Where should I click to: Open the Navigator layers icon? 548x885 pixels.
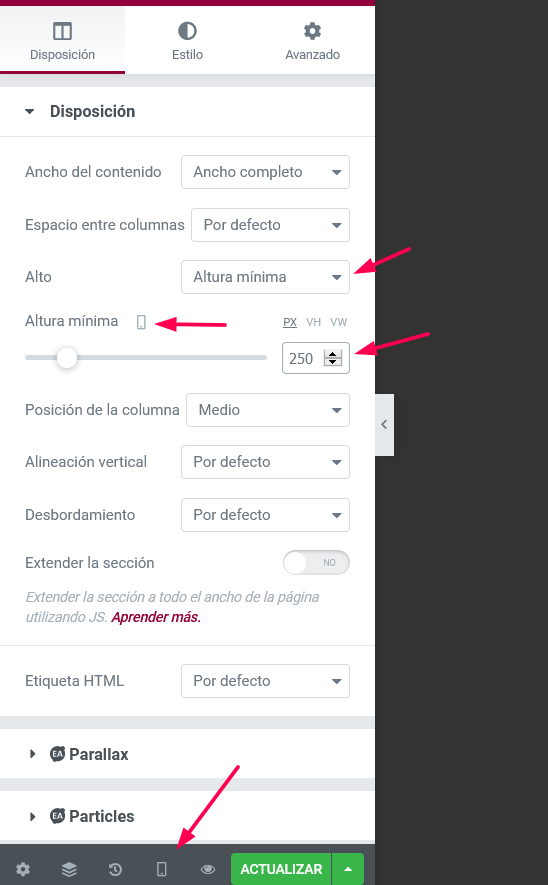tap(69, 869)
